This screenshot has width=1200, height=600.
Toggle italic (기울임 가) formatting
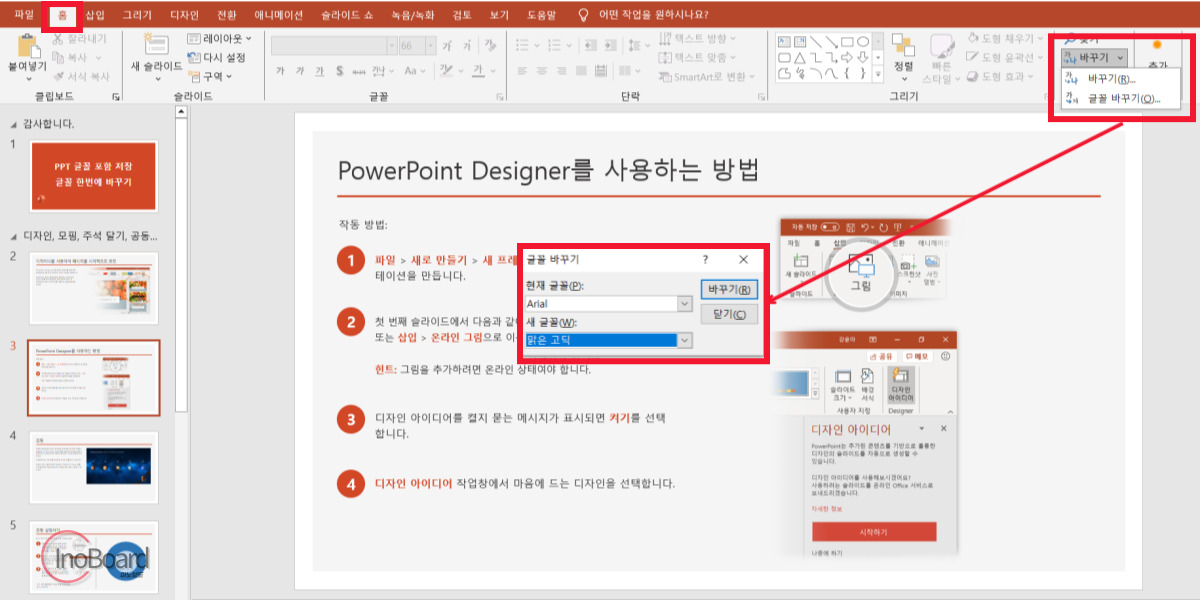click(x=300, y=71)
